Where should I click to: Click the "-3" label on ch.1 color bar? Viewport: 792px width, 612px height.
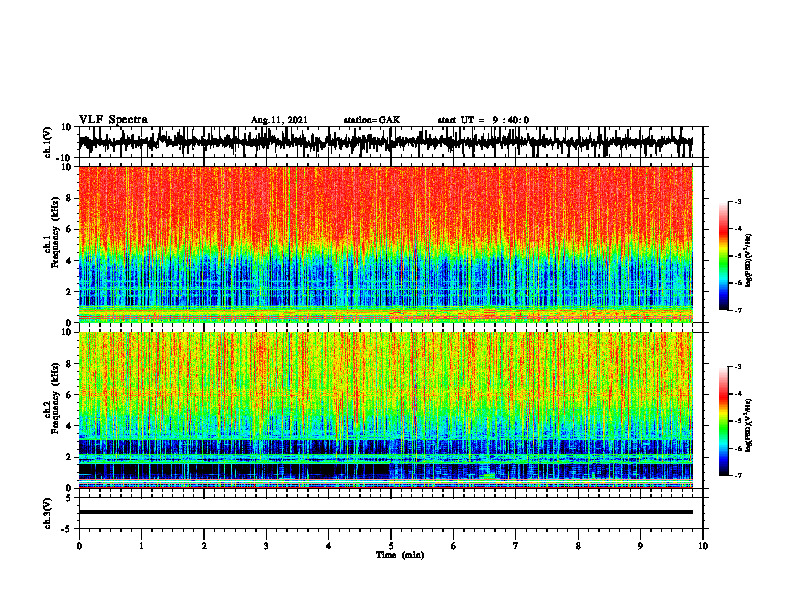[738, 201]
